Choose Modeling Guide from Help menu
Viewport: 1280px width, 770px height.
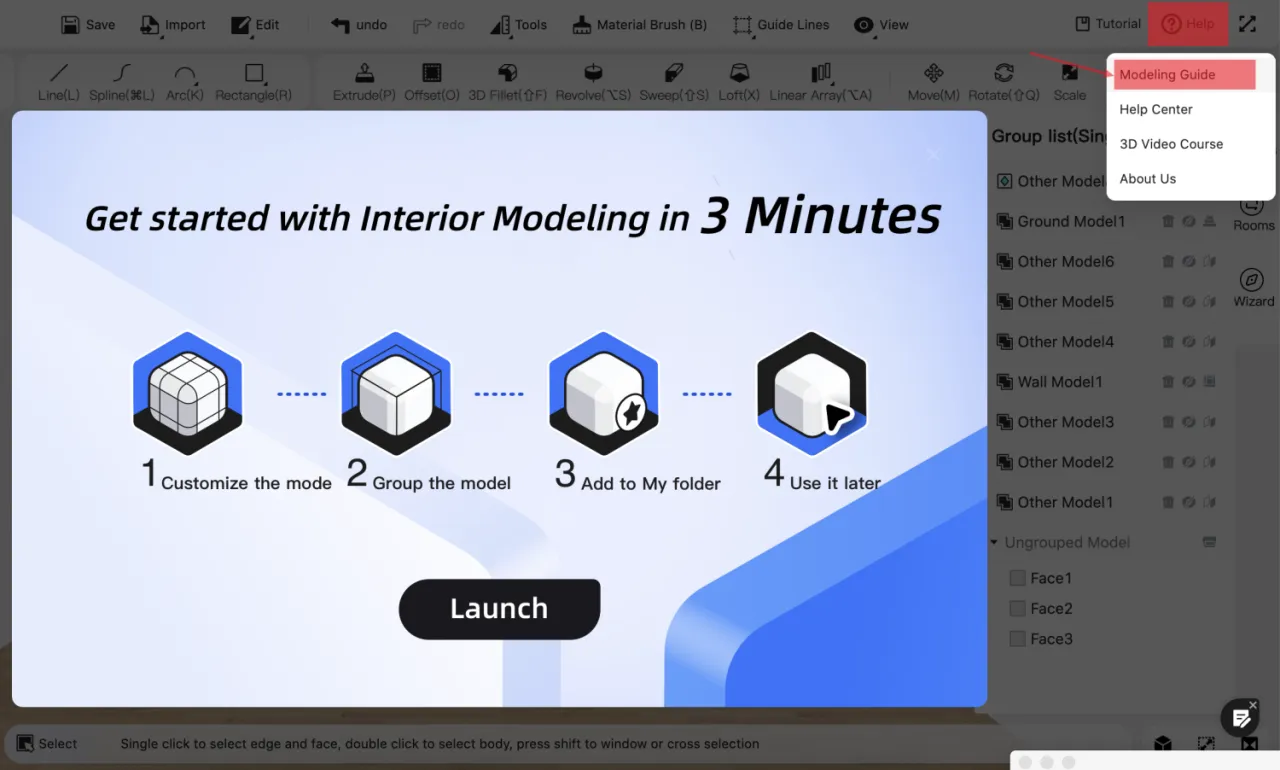[1167, 75]
